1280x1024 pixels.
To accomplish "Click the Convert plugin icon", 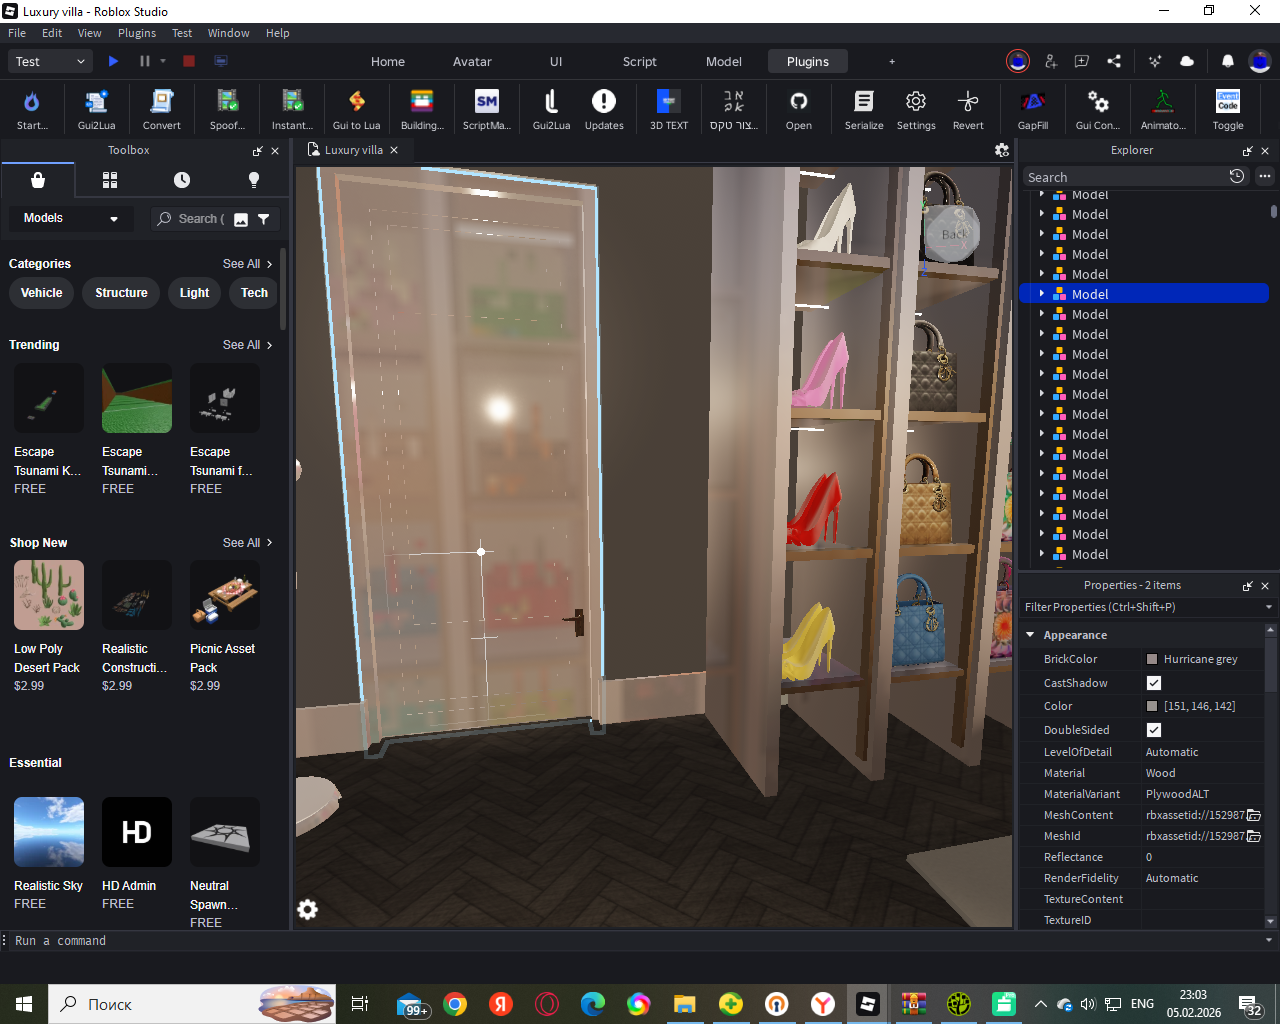I will point(161,109).
